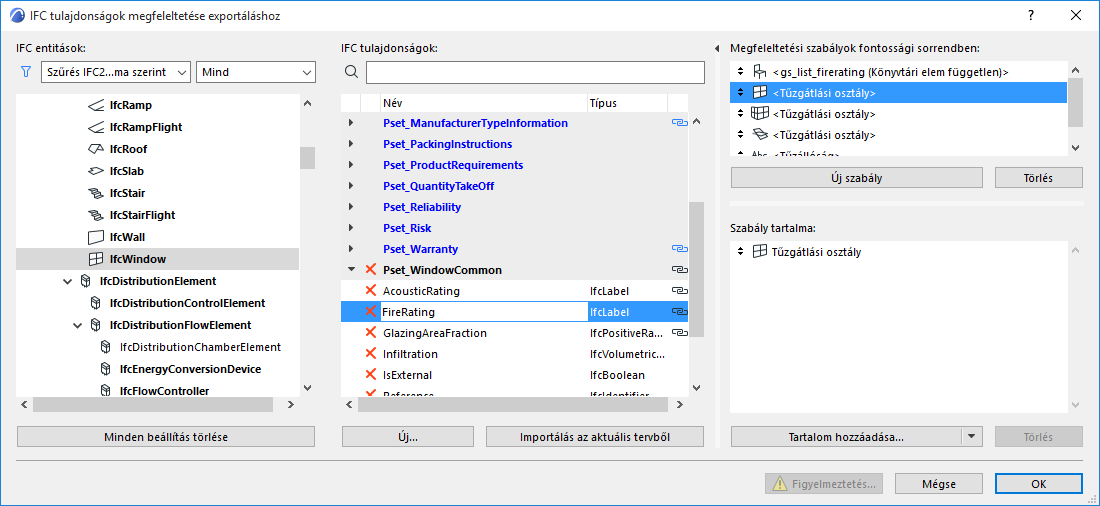Click the 'Mégse' cancel button
The width and height of the screenshot is (1100, 506).
[x=939, y=484]
